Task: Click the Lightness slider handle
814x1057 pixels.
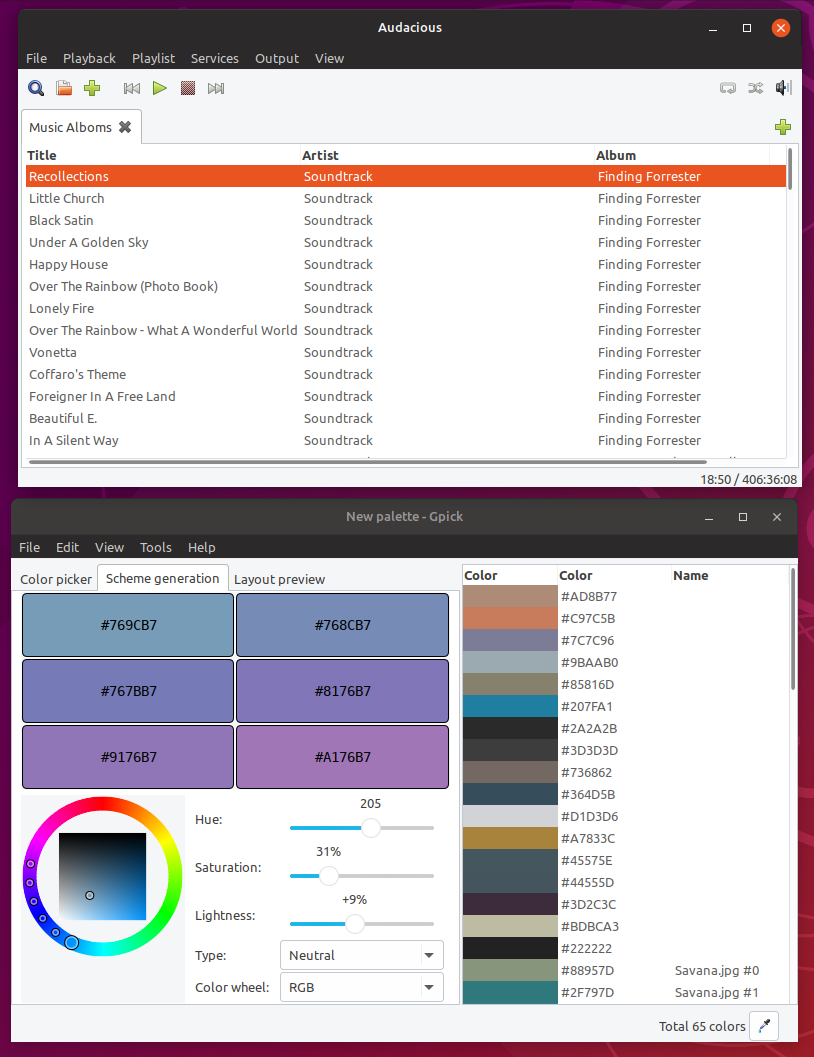Action: click(354, 924)
